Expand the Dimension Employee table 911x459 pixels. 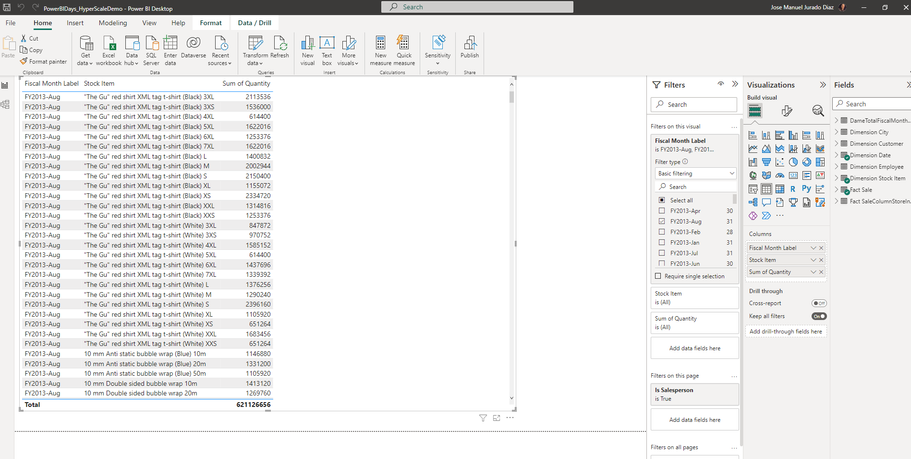click(837, 167)
